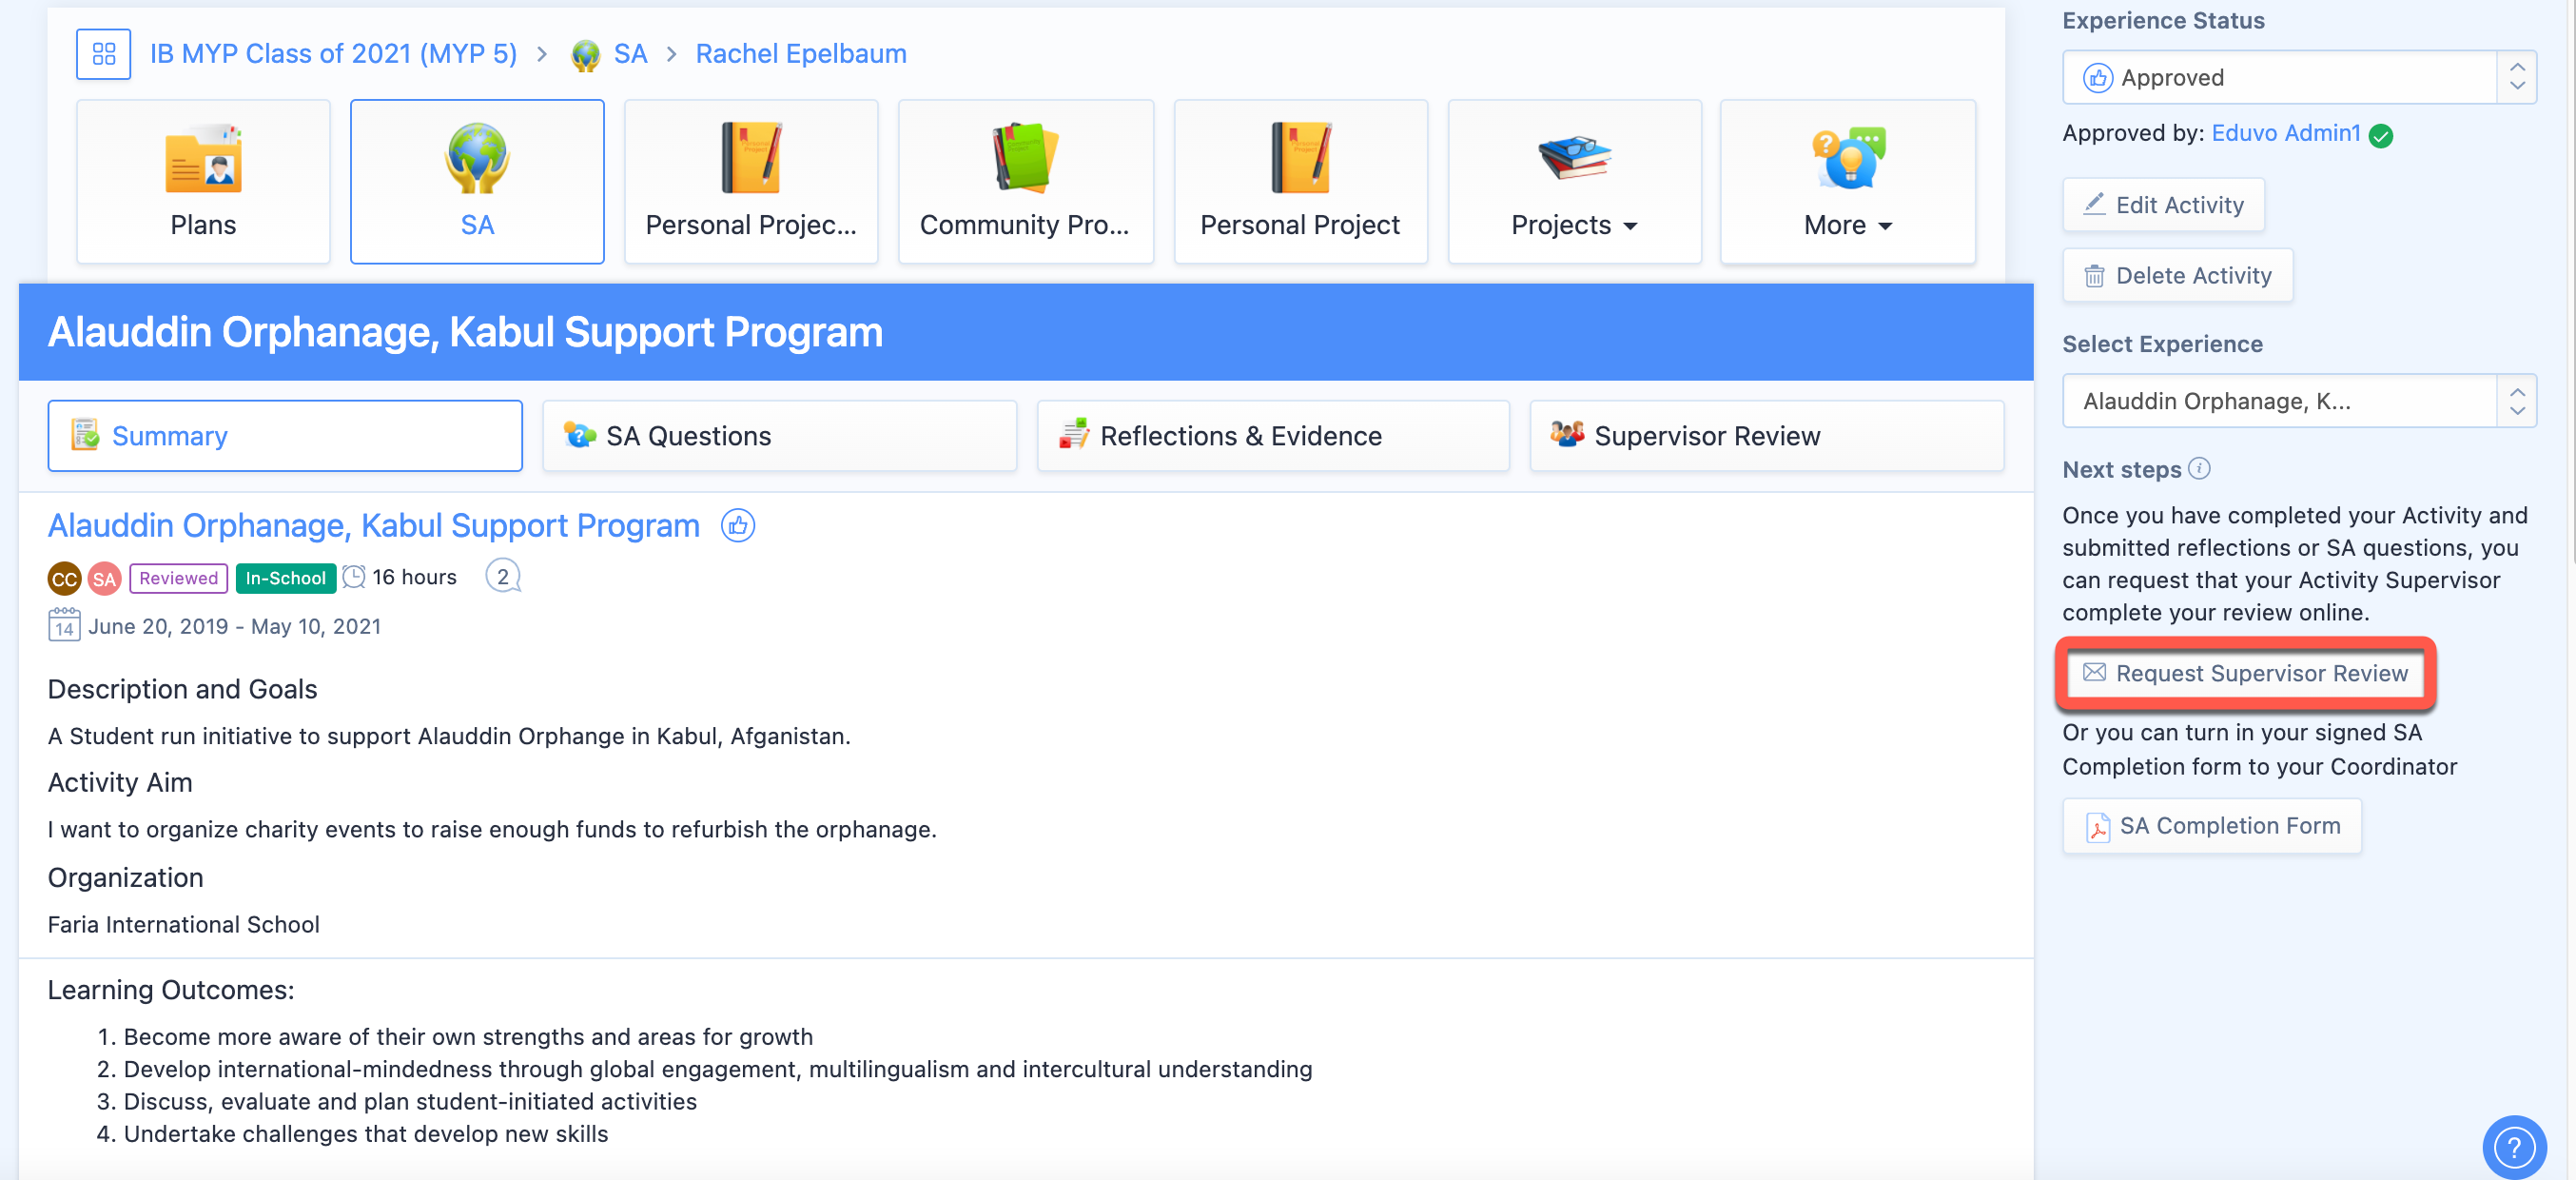Click the Plans folder icon
2576x1180 pixels.
point(203,158)
